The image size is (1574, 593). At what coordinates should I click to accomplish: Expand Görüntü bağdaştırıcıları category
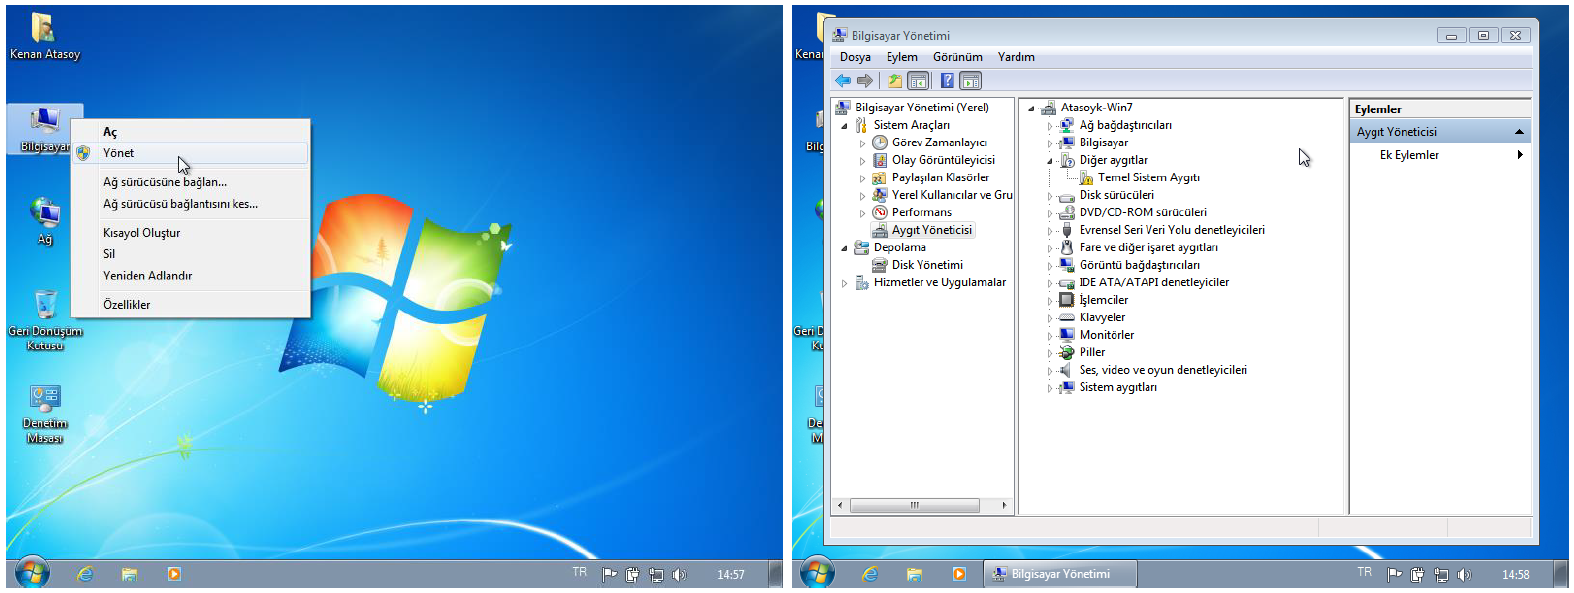tap(1049, 266)
